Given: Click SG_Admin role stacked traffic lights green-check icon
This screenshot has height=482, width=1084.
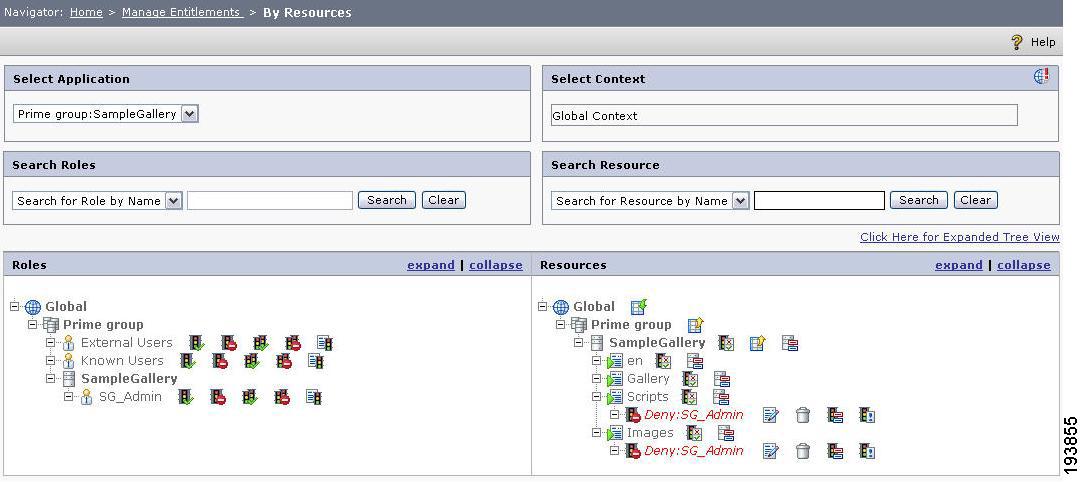Looking at the screenshot, I should pos(250,396).
